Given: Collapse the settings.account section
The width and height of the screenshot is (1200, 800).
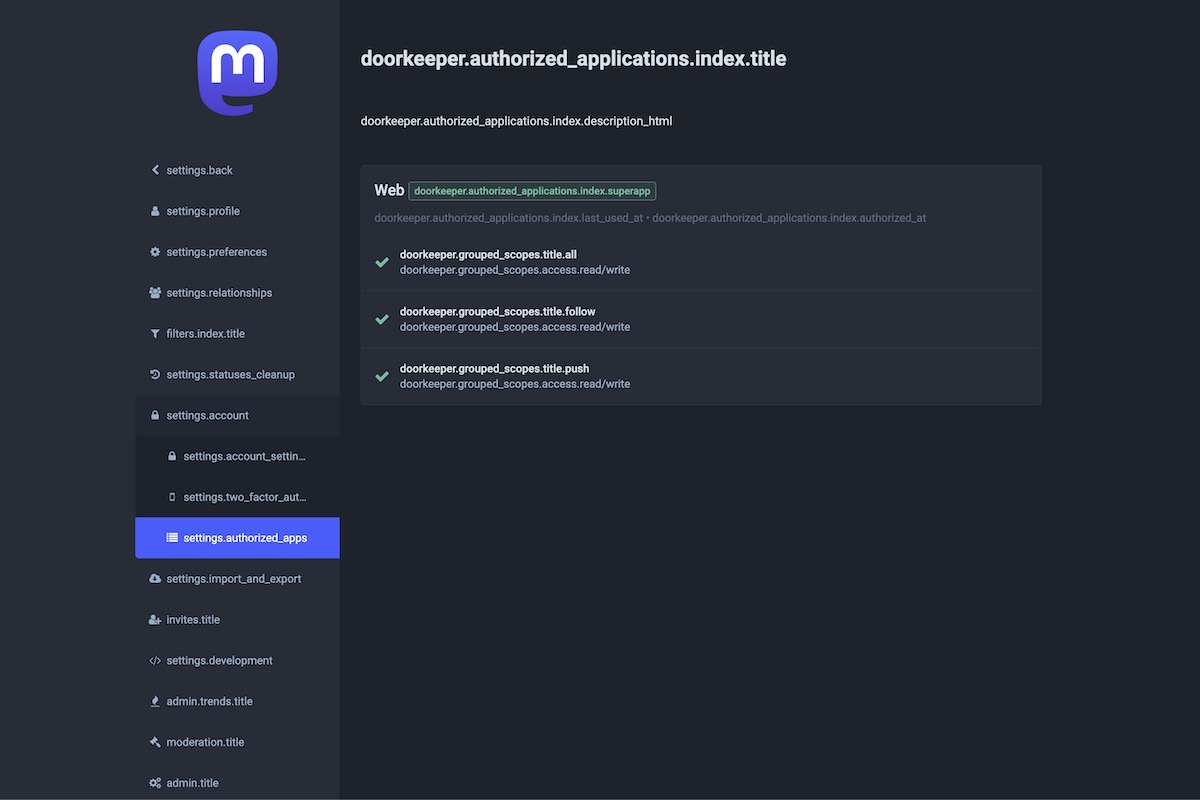Looking at the screenshot, I should 207,415.
